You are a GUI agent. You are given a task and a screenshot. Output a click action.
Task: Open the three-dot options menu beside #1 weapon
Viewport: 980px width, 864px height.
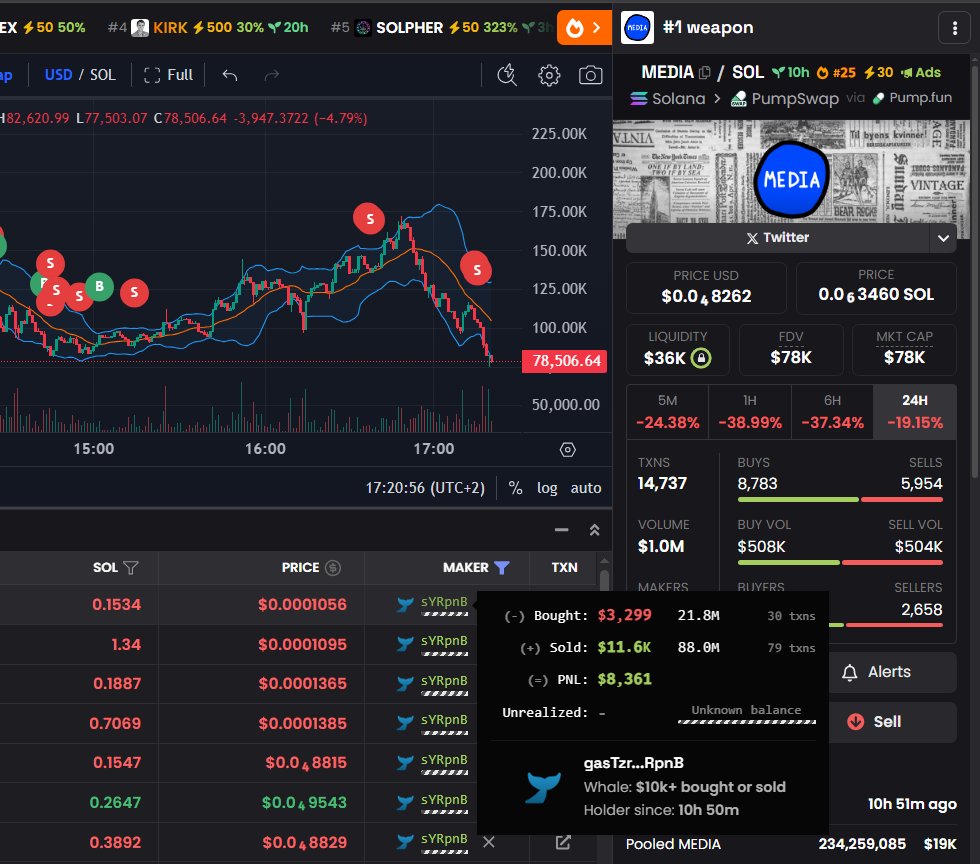coord(954,28)
